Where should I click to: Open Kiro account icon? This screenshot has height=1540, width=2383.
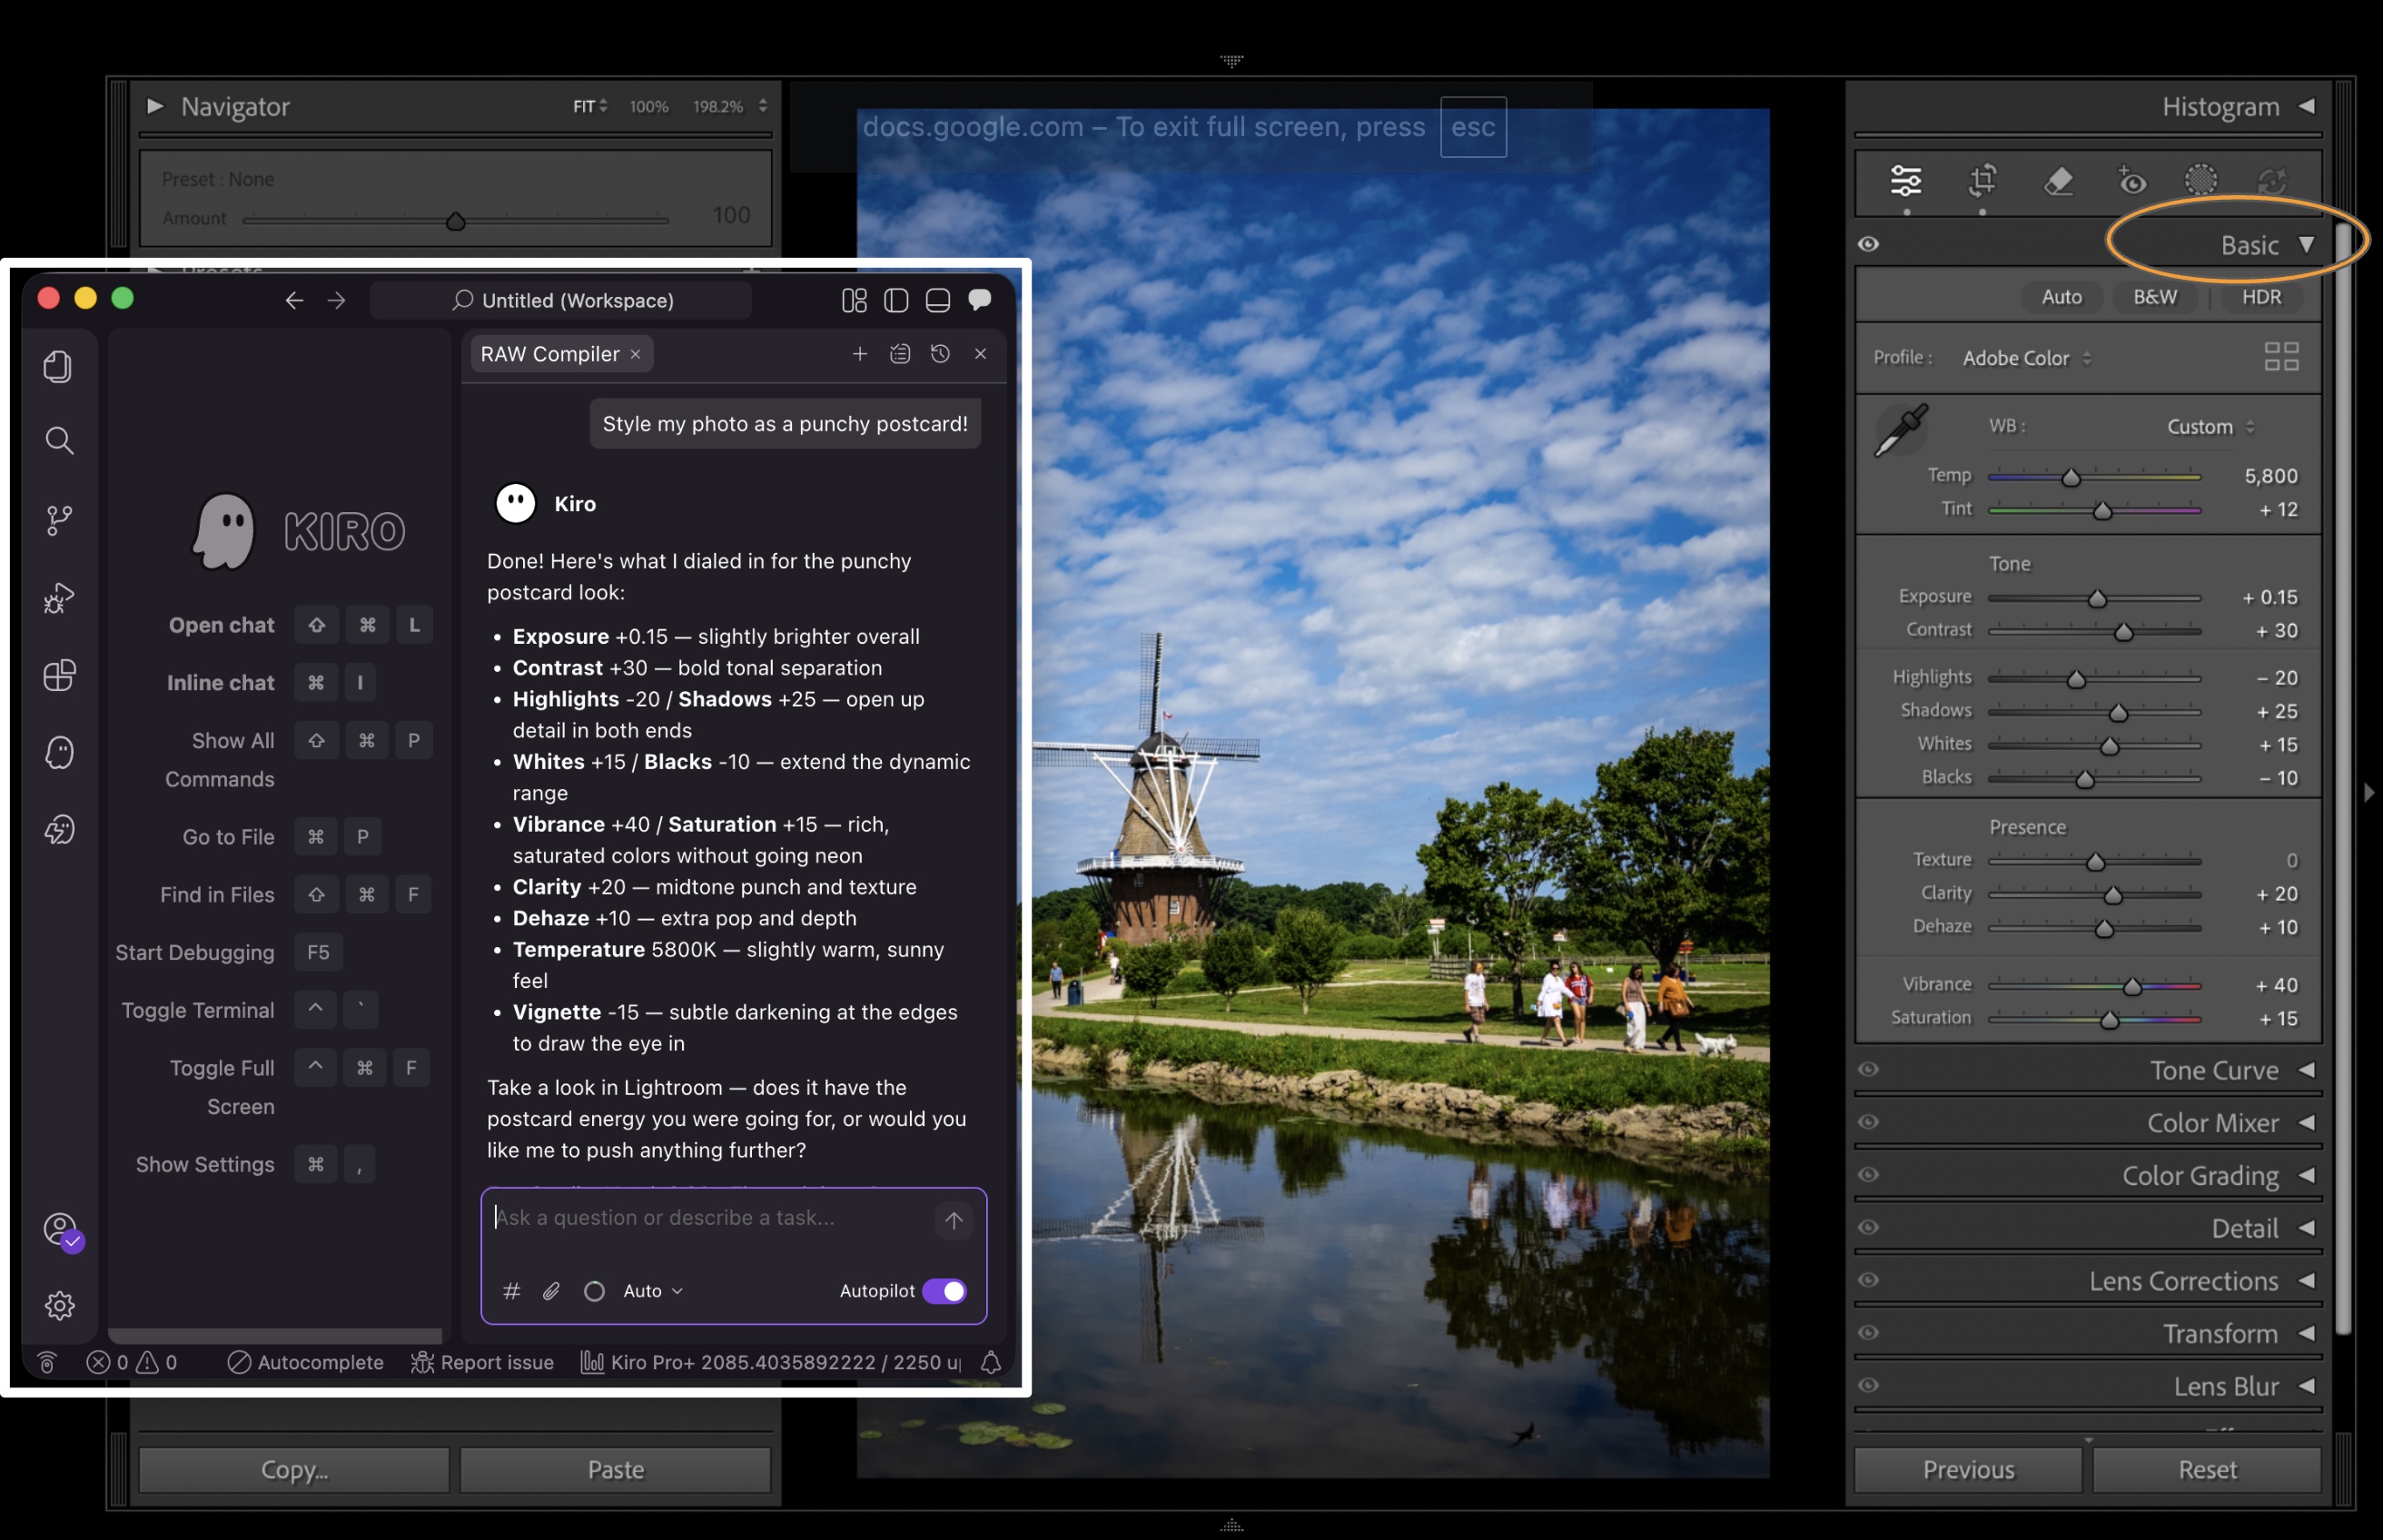(61, 1229)
